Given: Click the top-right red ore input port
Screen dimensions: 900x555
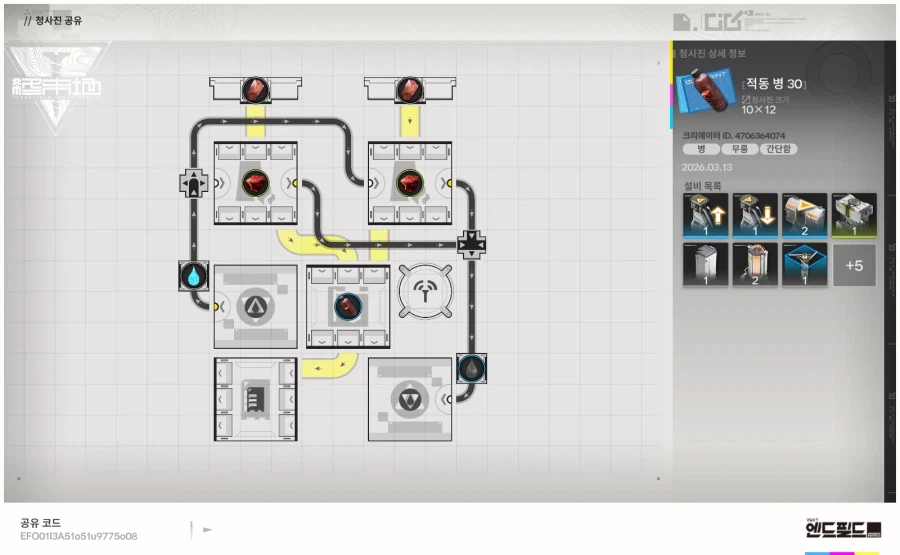Looking at the screenshot, I should tap(409, 91).
